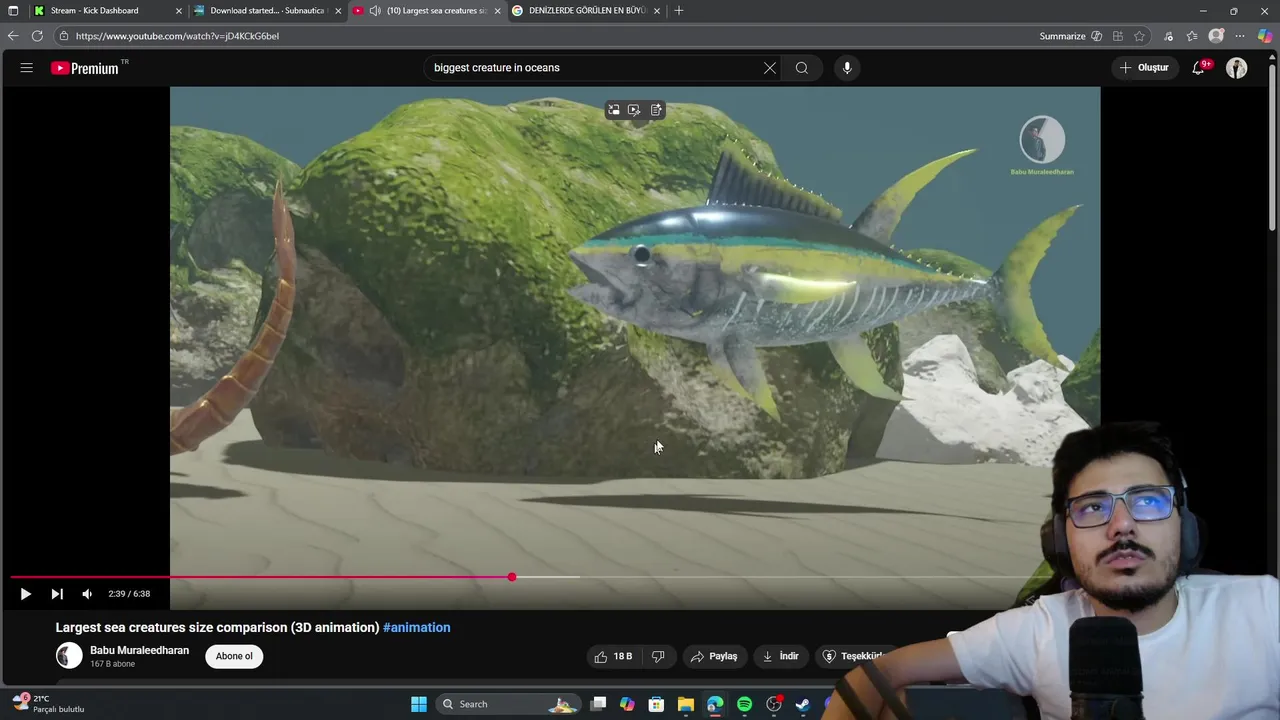Click the page vertical scrollbar
Viewport: 1280px width, 720px height.
tap(1273, 150)
